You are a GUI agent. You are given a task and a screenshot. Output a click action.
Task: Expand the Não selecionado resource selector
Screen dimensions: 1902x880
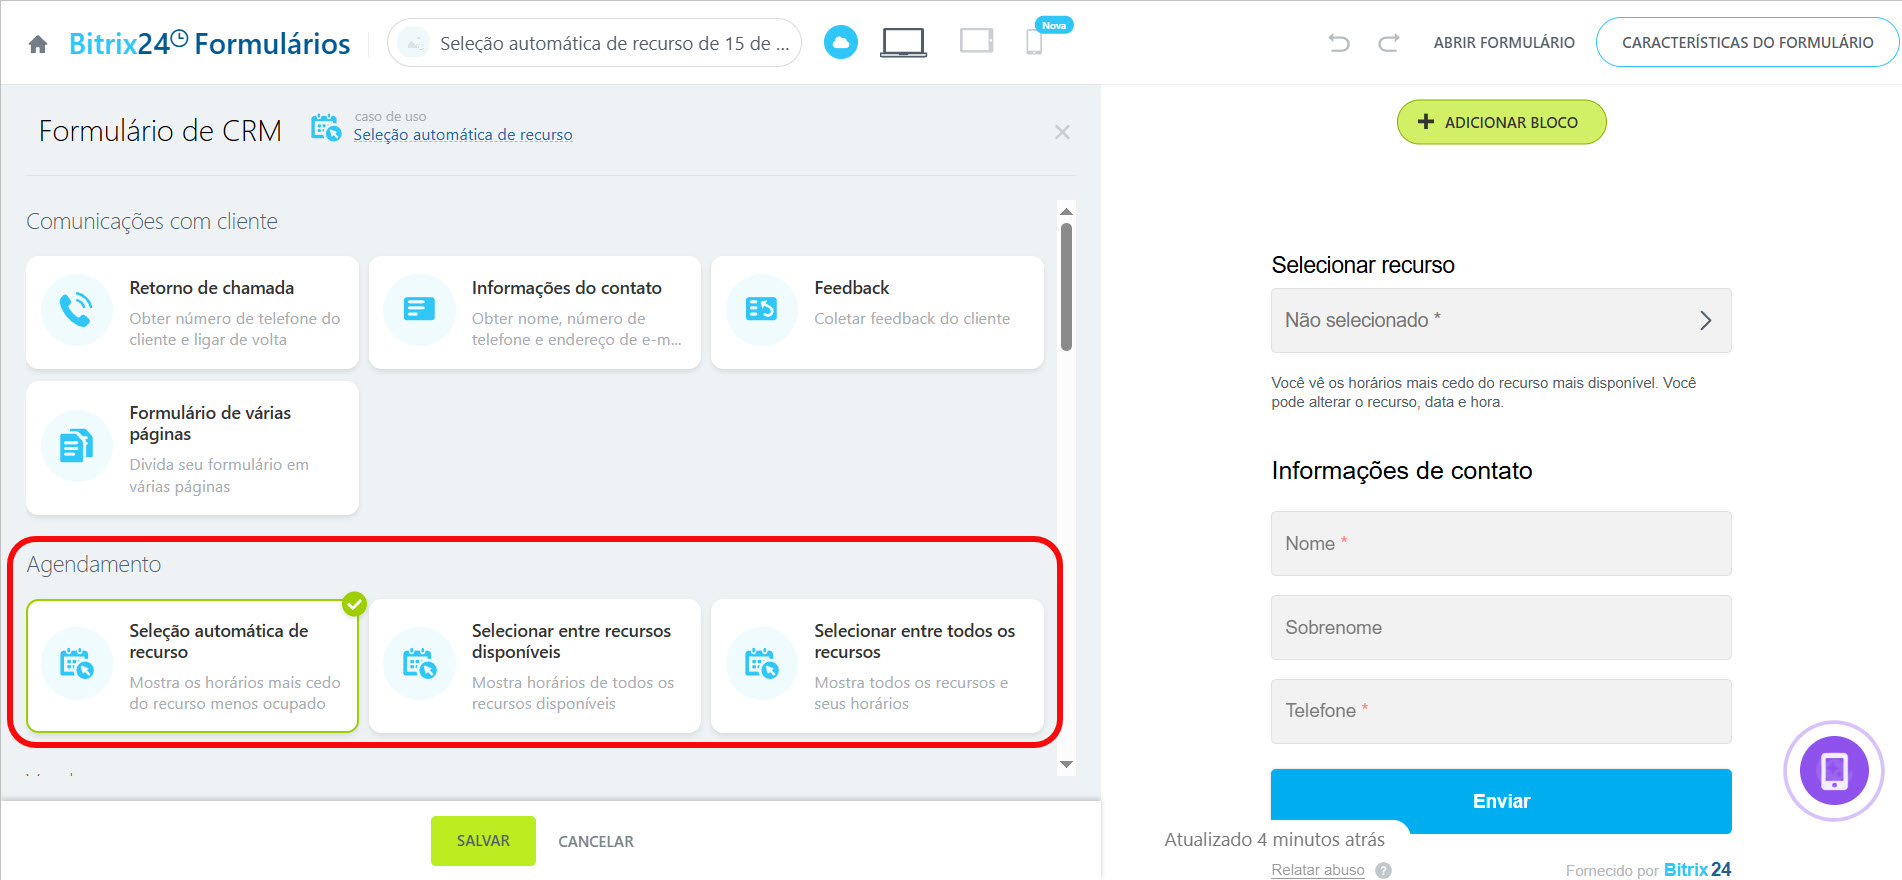coord(1500,320)
